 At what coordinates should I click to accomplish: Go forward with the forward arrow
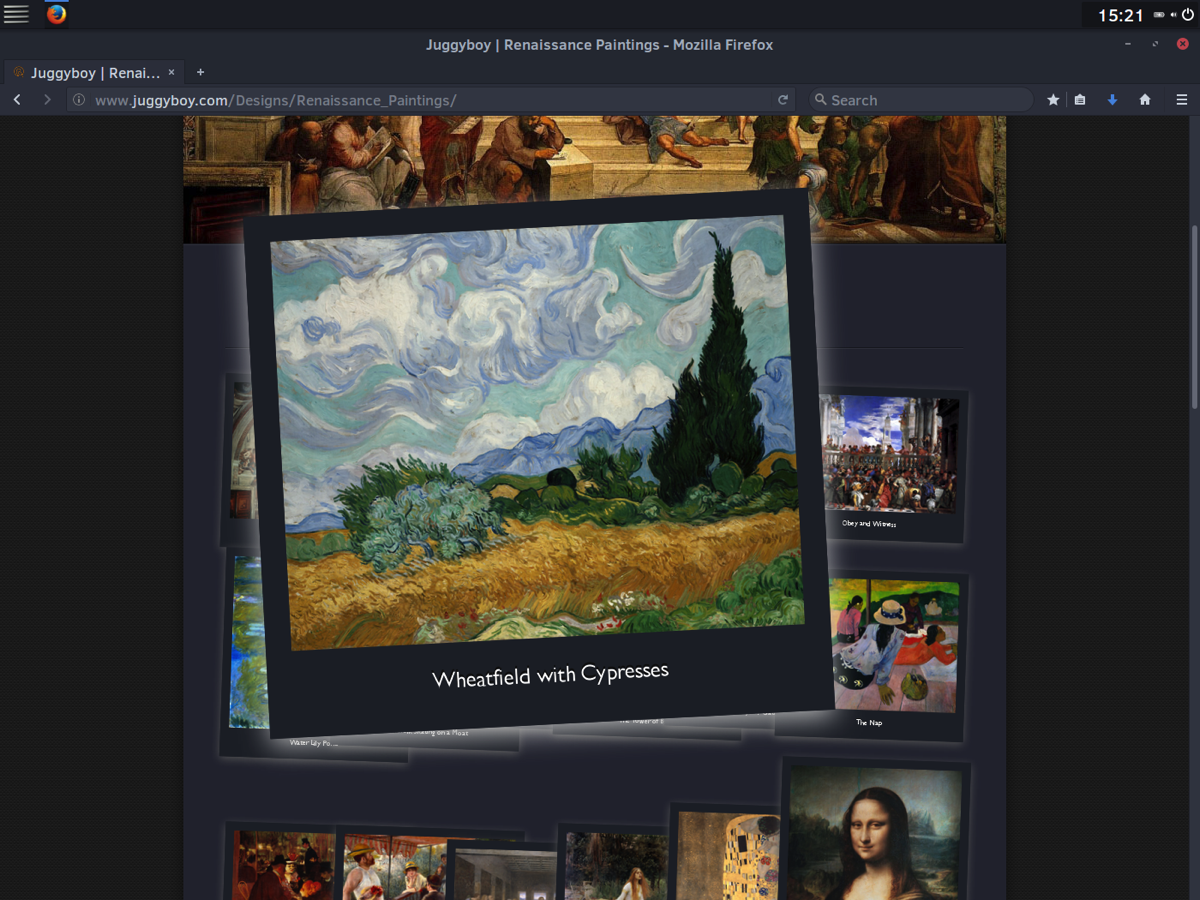coord(46,100)
